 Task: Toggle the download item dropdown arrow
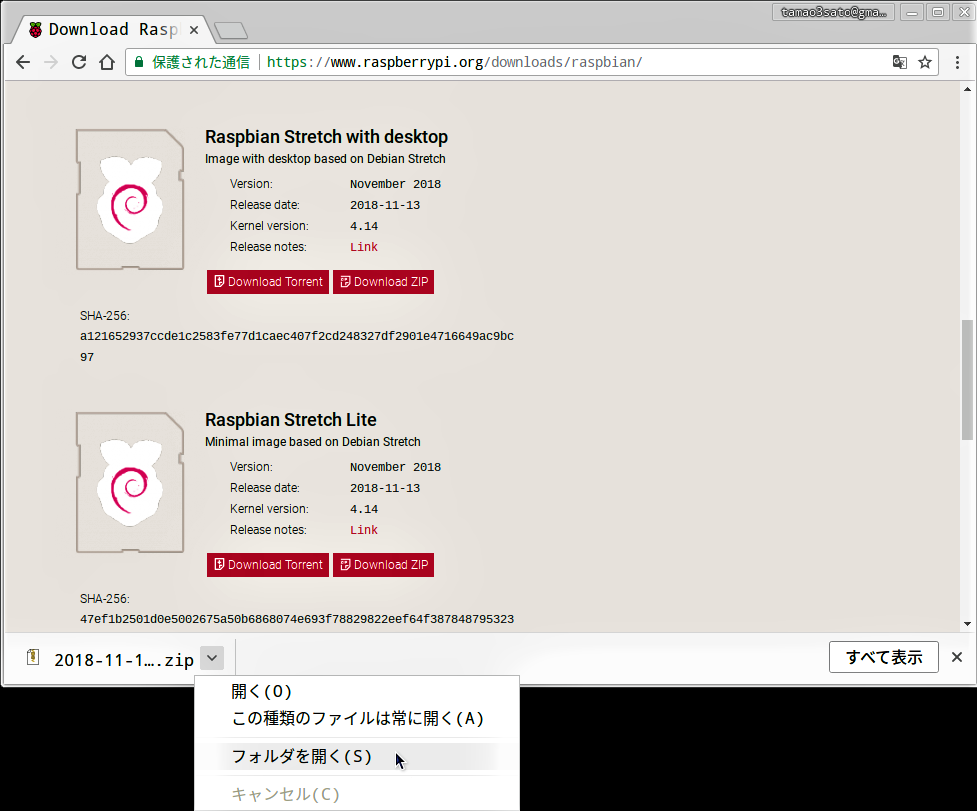[212, 658]
